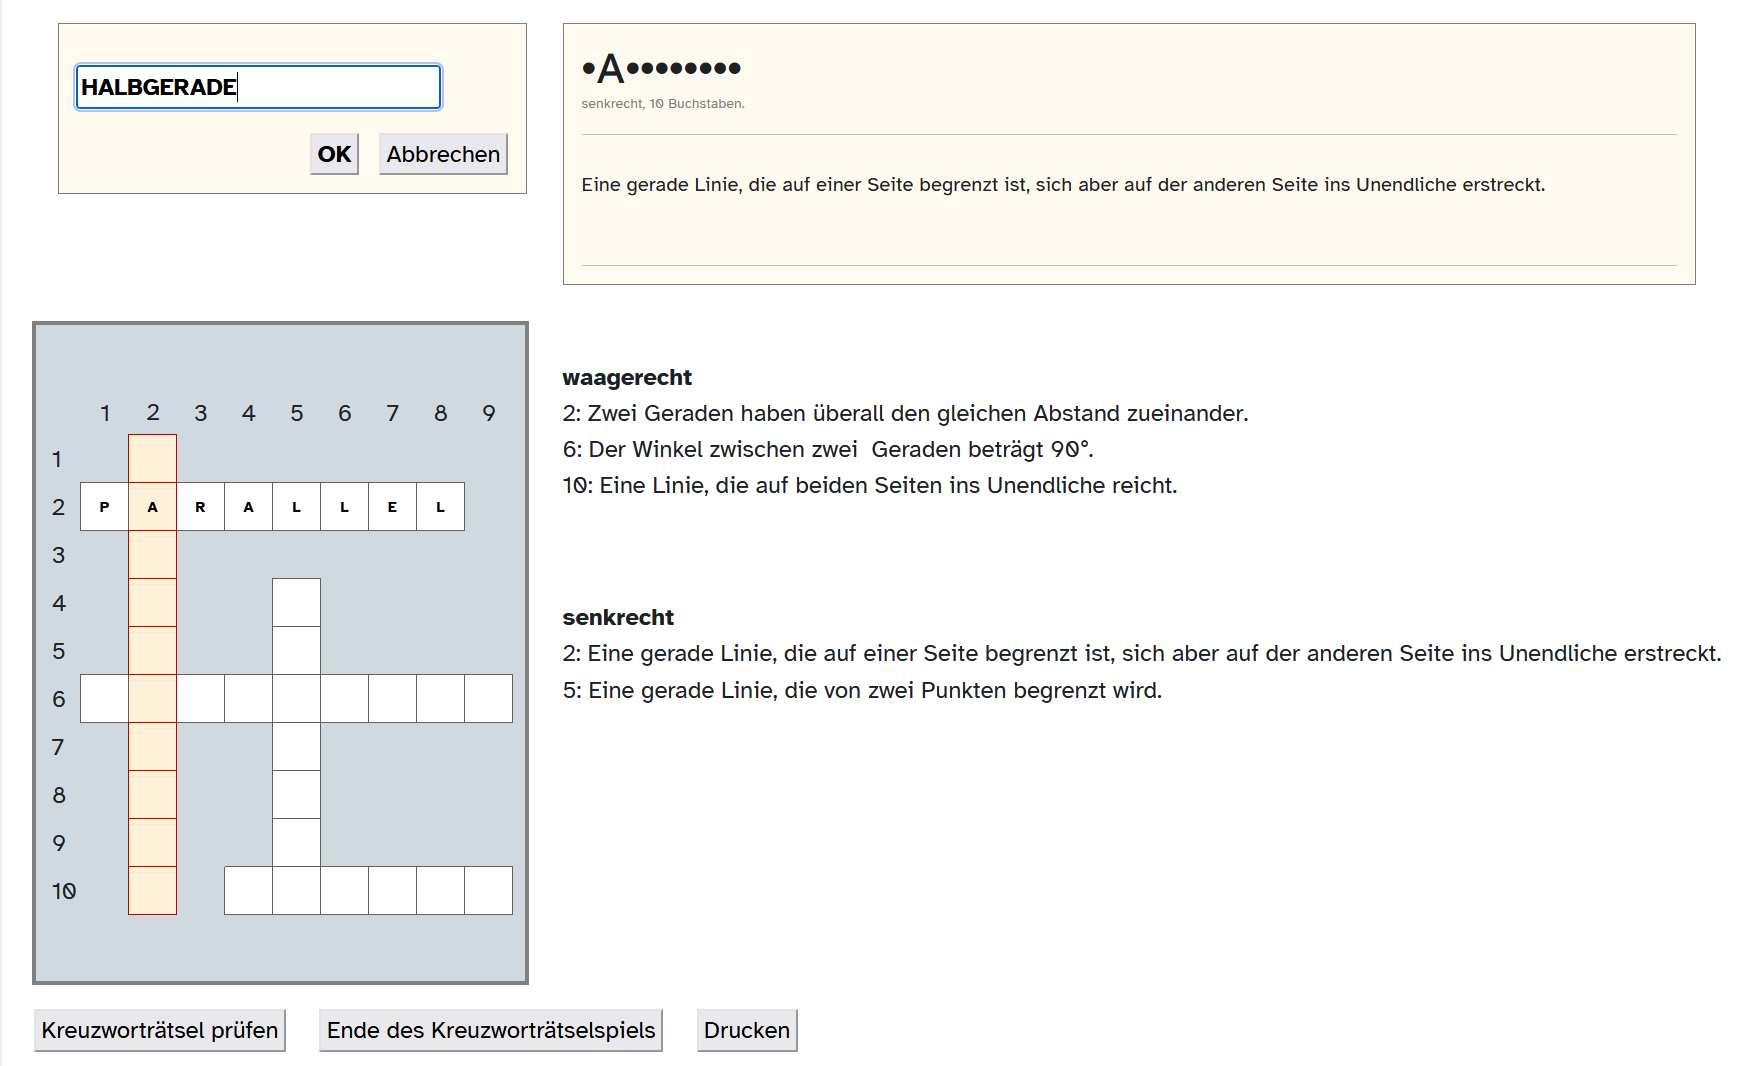1744x1066 pixels.
Task: Select senkrecht clue 5 about line between two points
Action: click(x=861, y=690)
